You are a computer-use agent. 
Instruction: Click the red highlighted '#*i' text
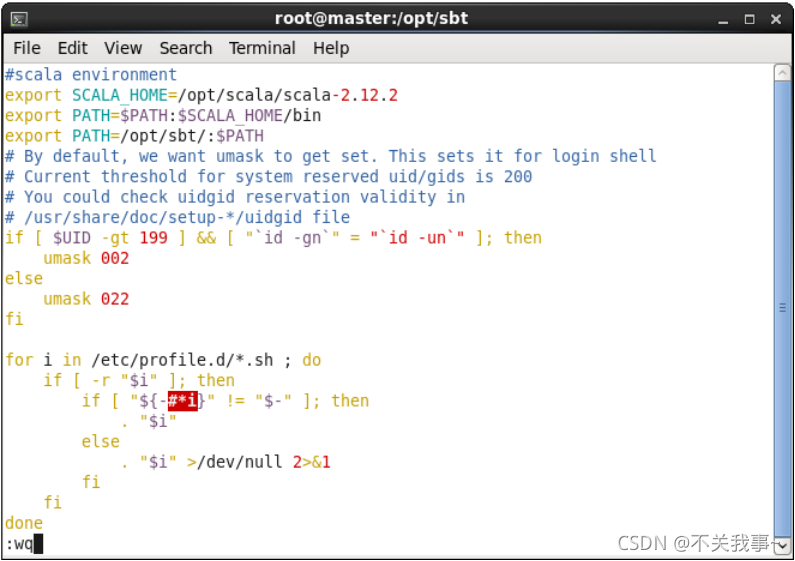[x=183, y=401]
